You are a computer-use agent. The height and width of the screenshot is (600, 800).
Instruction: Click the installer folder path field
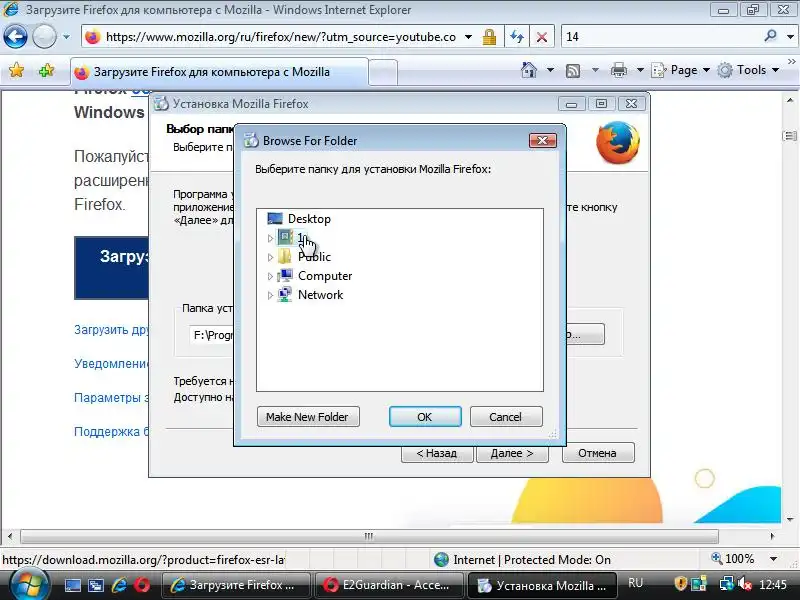[212, 335]
